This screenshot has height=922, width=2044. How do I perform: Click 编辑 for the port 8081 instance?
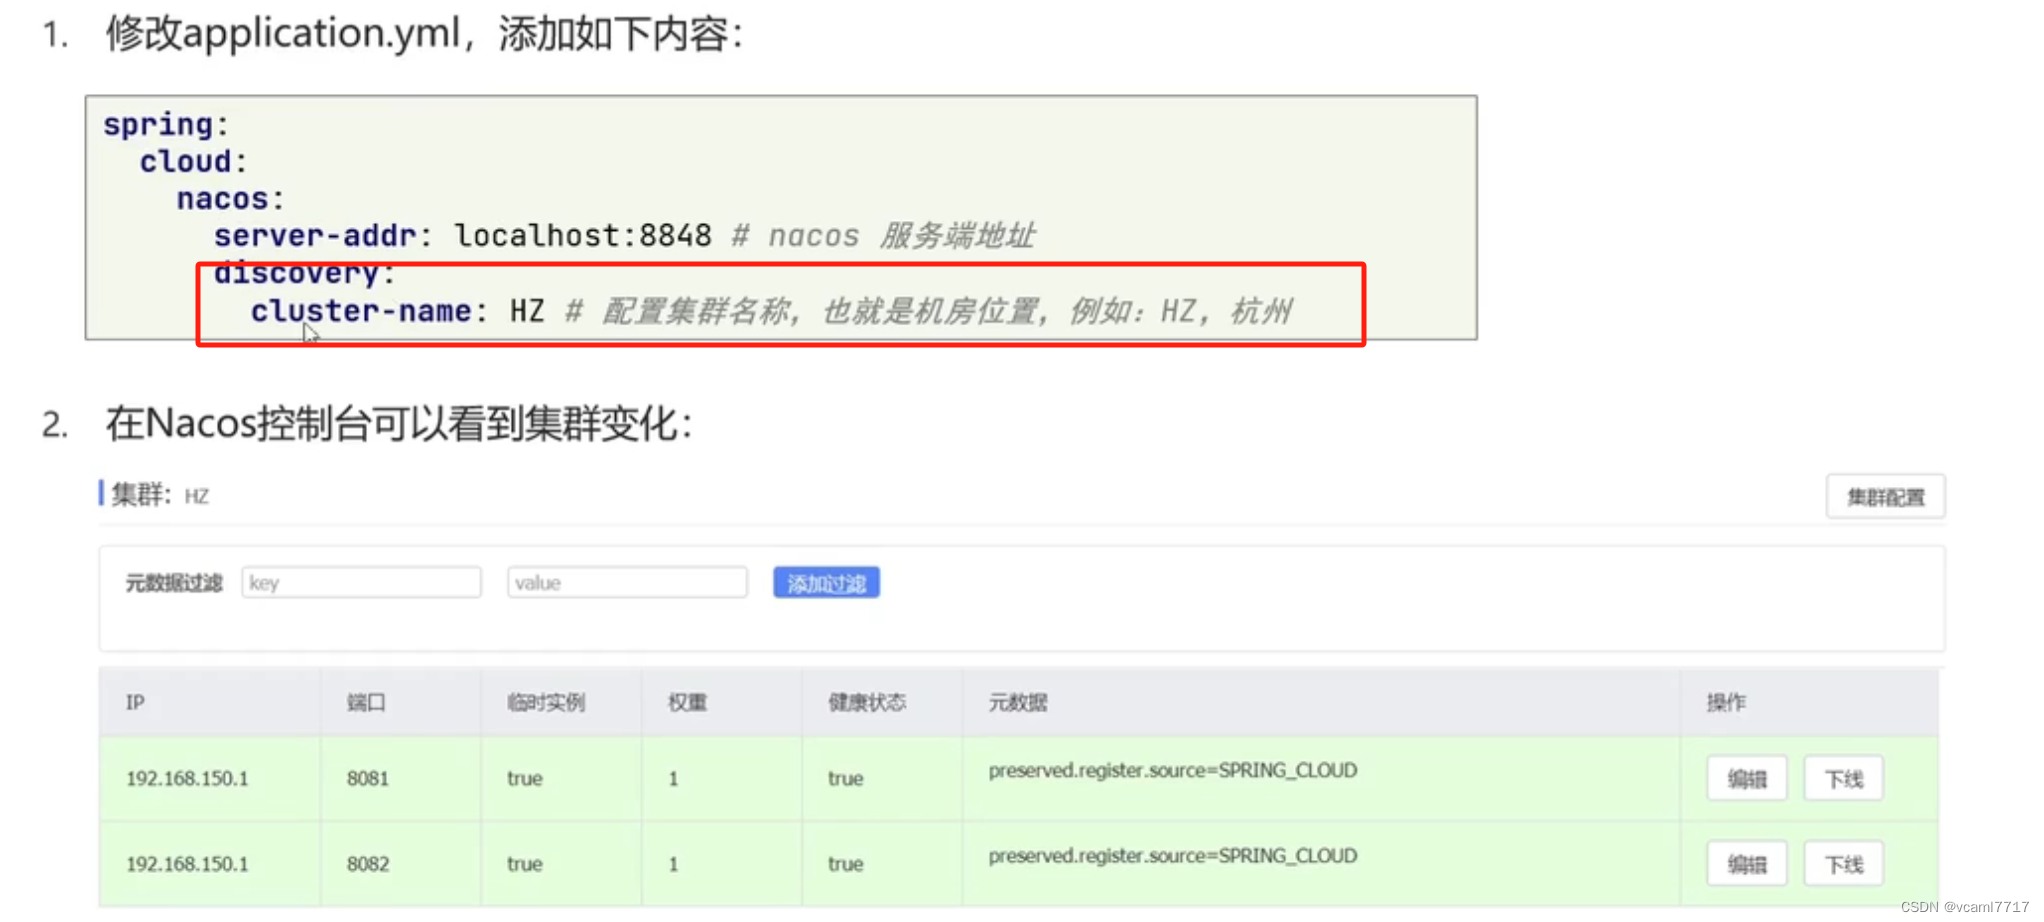(1746, 779)
